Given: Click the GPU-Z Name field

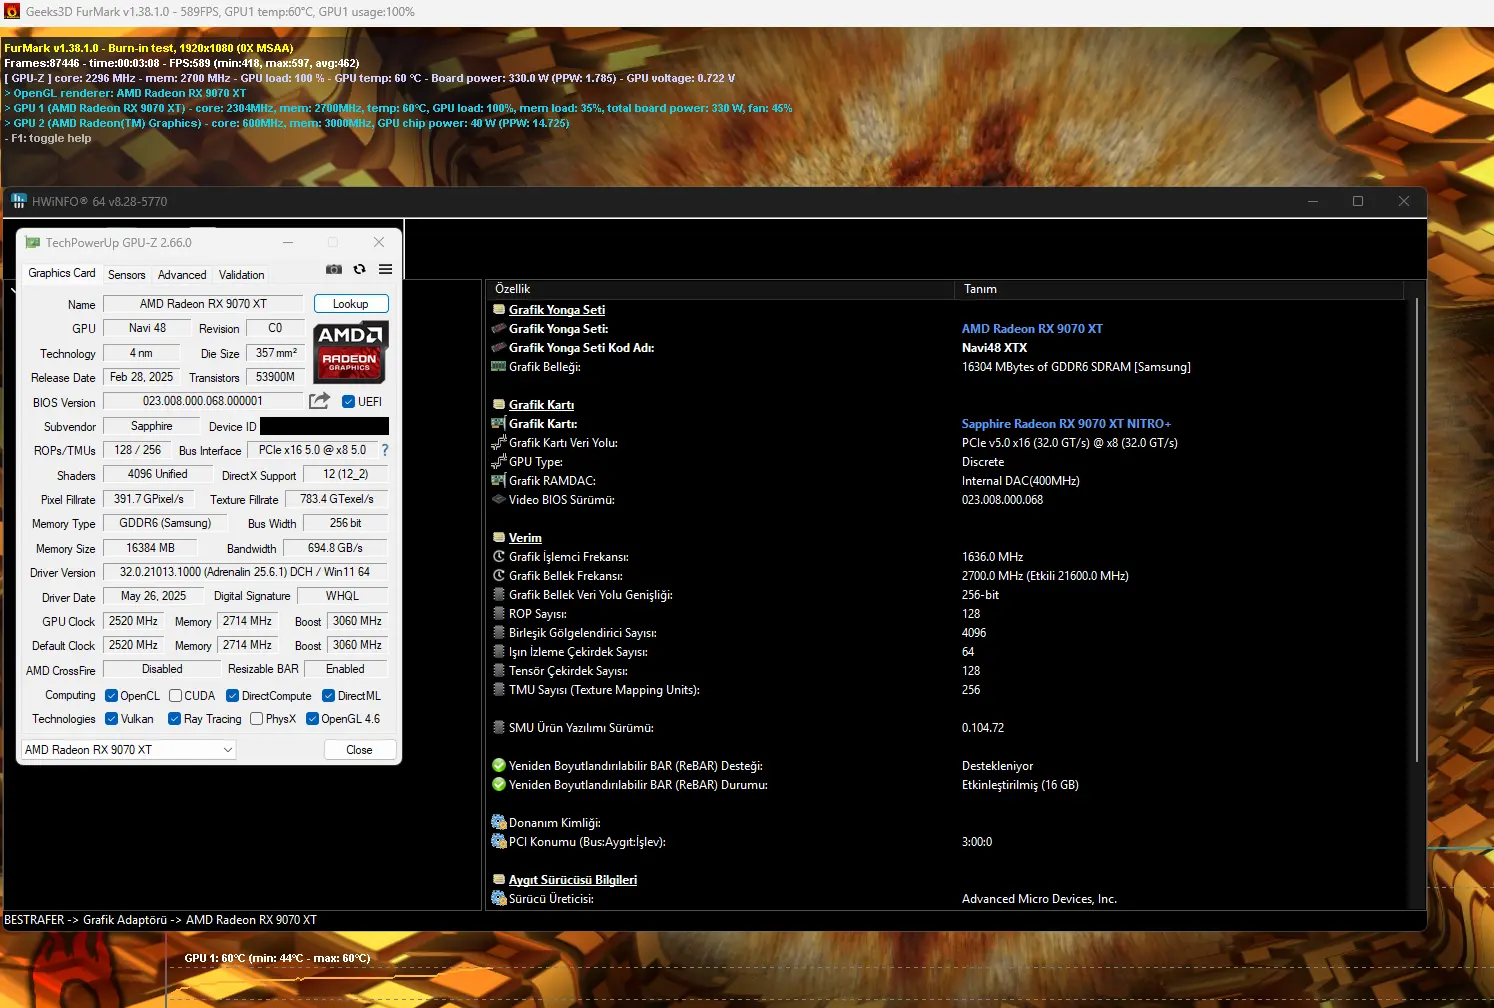Looking at the screenshot, I should (203, 303).
